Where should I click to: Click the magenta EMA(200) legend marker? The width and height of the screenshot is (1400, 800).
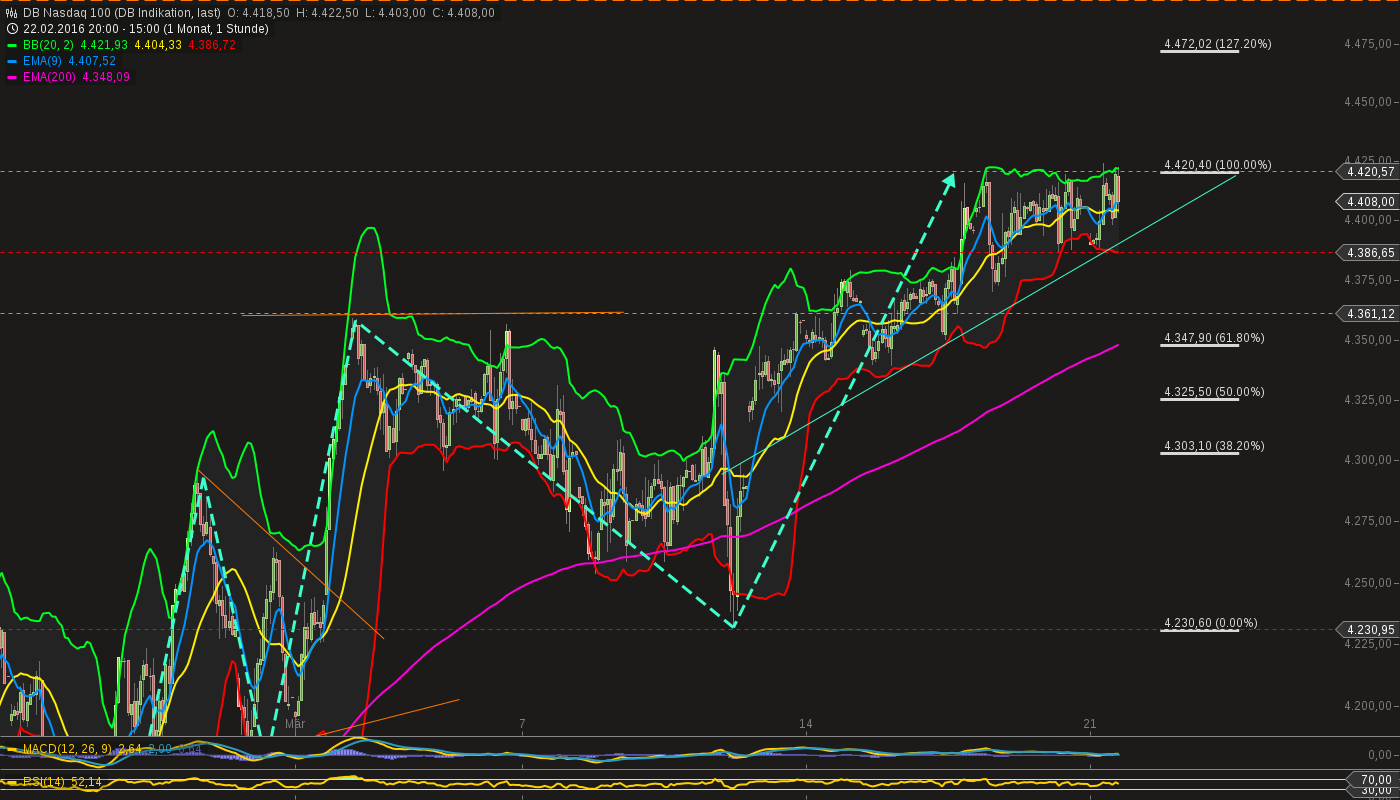click(x=14, y=76)
